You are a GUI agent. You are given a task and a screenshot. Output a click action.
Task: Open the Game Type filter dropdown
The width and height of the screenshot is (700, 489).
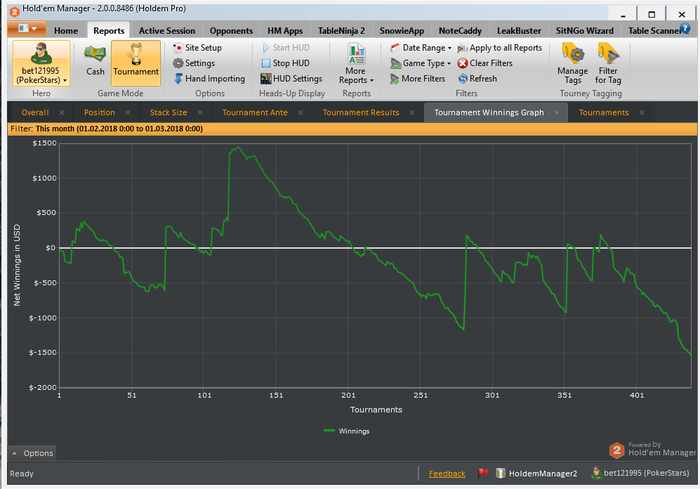pyautogui.click(x=421, y=63)
